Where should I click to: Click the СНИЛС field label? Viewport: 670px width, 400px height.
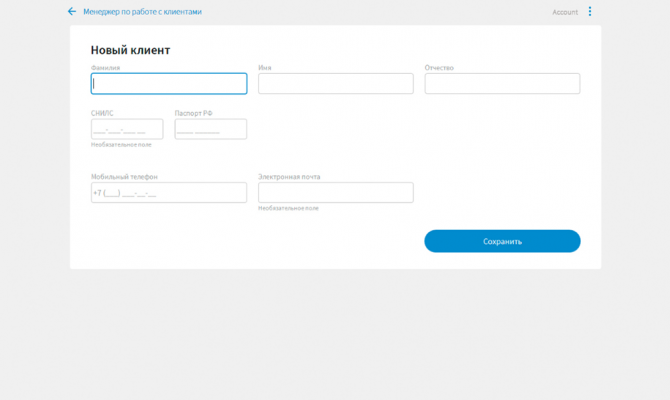[102, 113]
